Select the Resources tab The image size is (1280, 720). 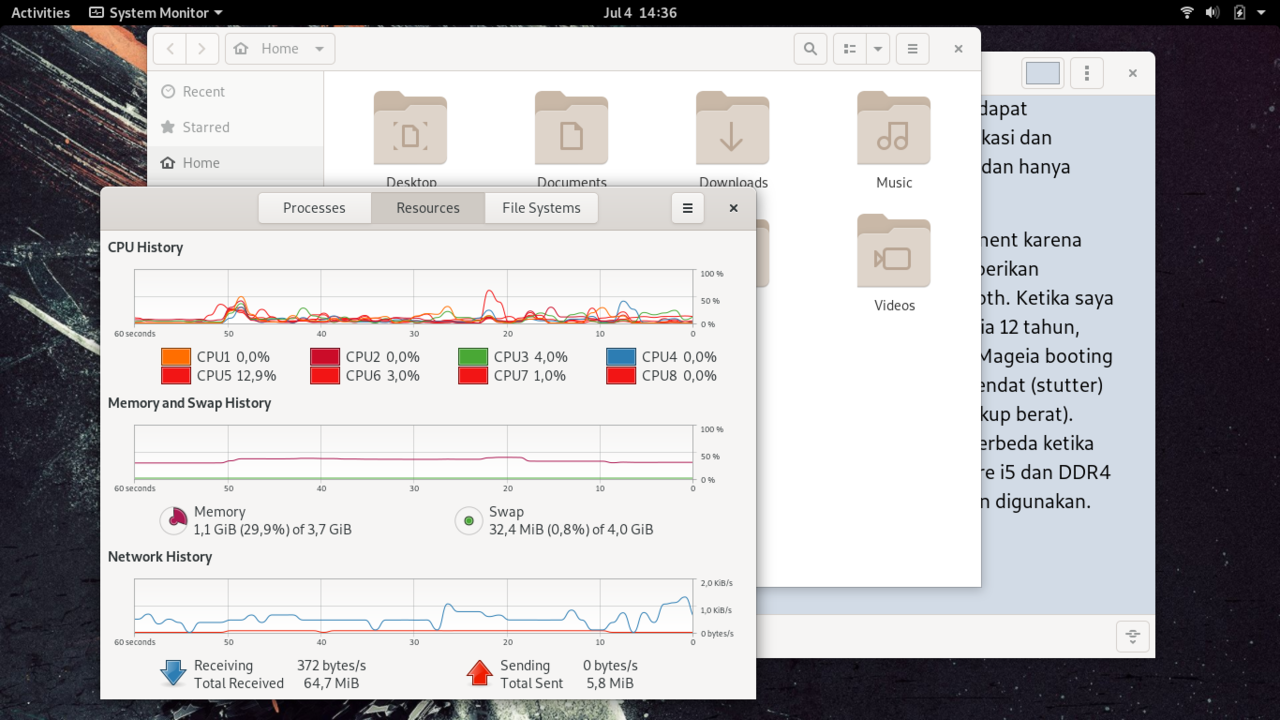coord(428,208)
